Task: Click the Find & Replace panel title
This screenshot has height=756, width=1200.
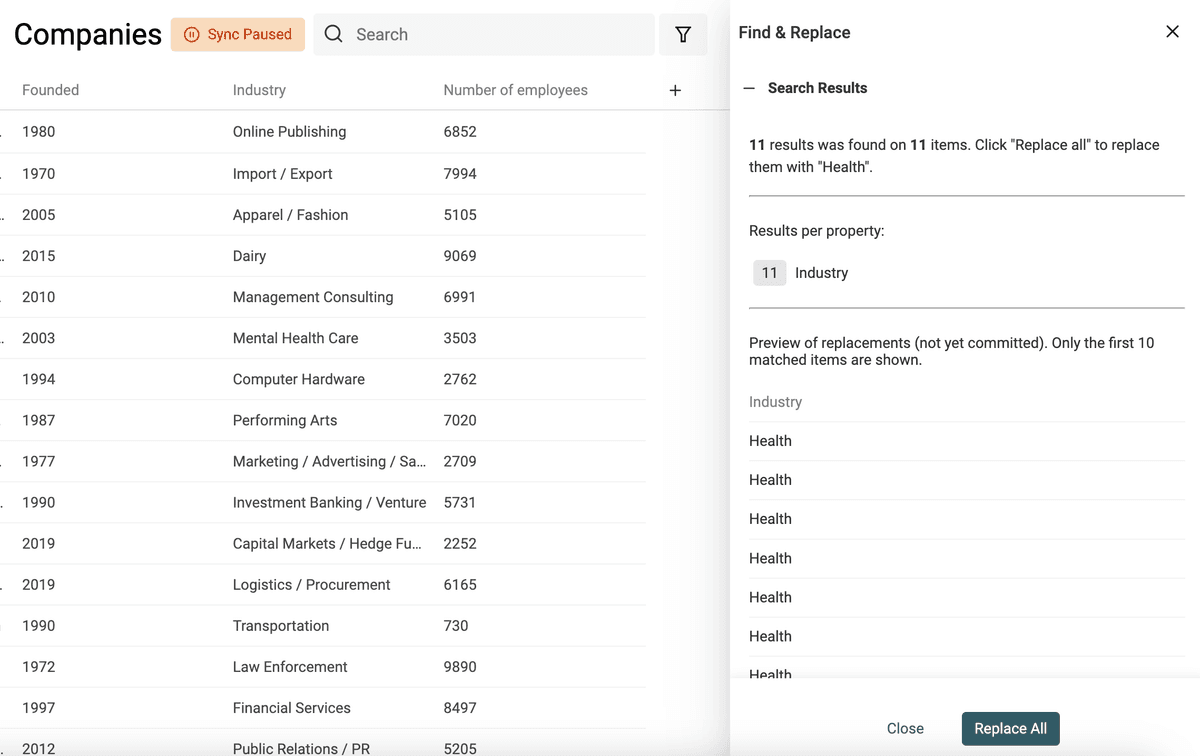Action: [794, 32]
